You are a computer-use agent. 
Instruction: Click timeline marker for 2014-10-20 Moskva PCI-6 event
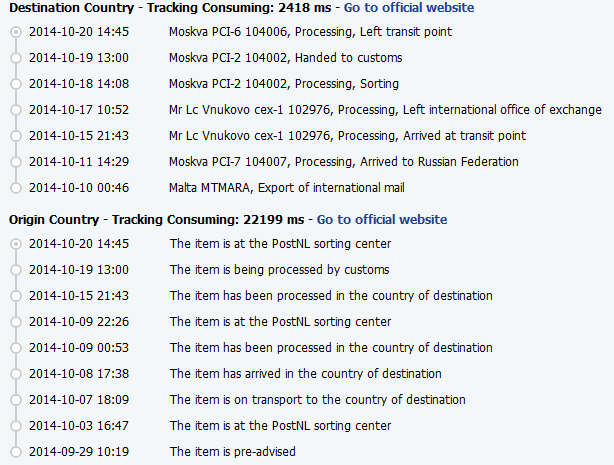pos(15,32)
